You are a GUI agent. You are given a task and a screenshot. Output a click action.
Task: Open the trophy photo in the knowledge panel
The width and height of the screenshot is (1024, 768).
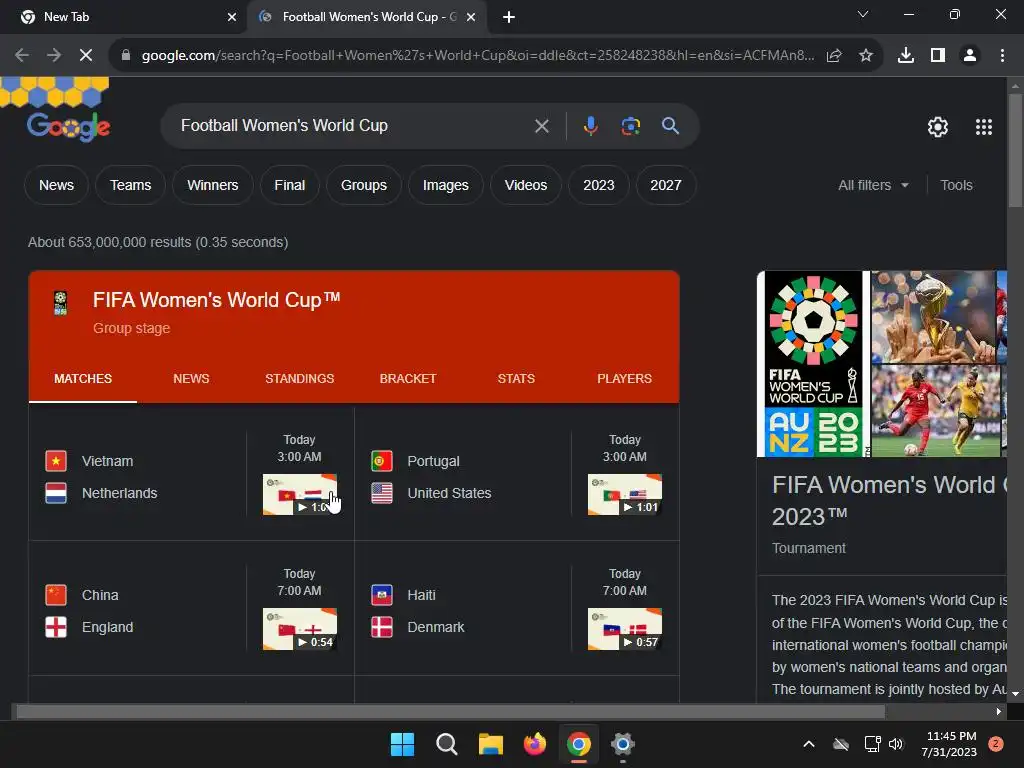click(933, 317)
